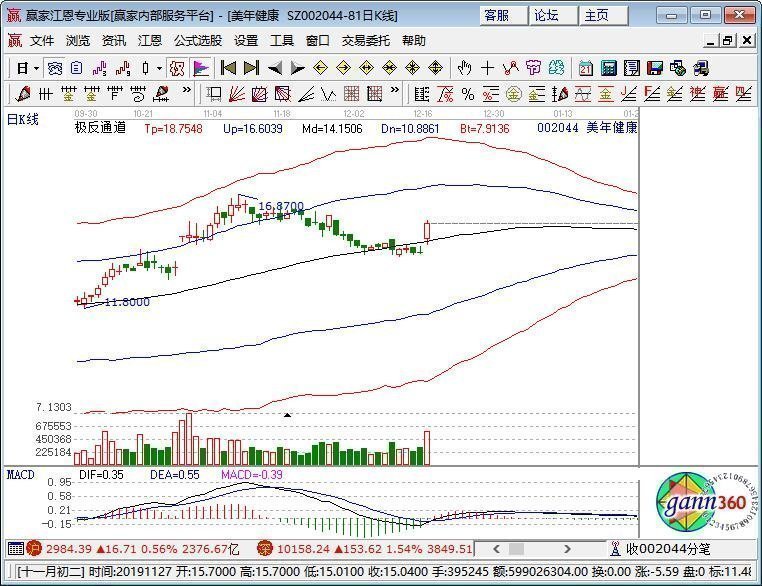762x586 pixels.
Task: Select the turning-point line tool icon
Action: coord(511,68)
